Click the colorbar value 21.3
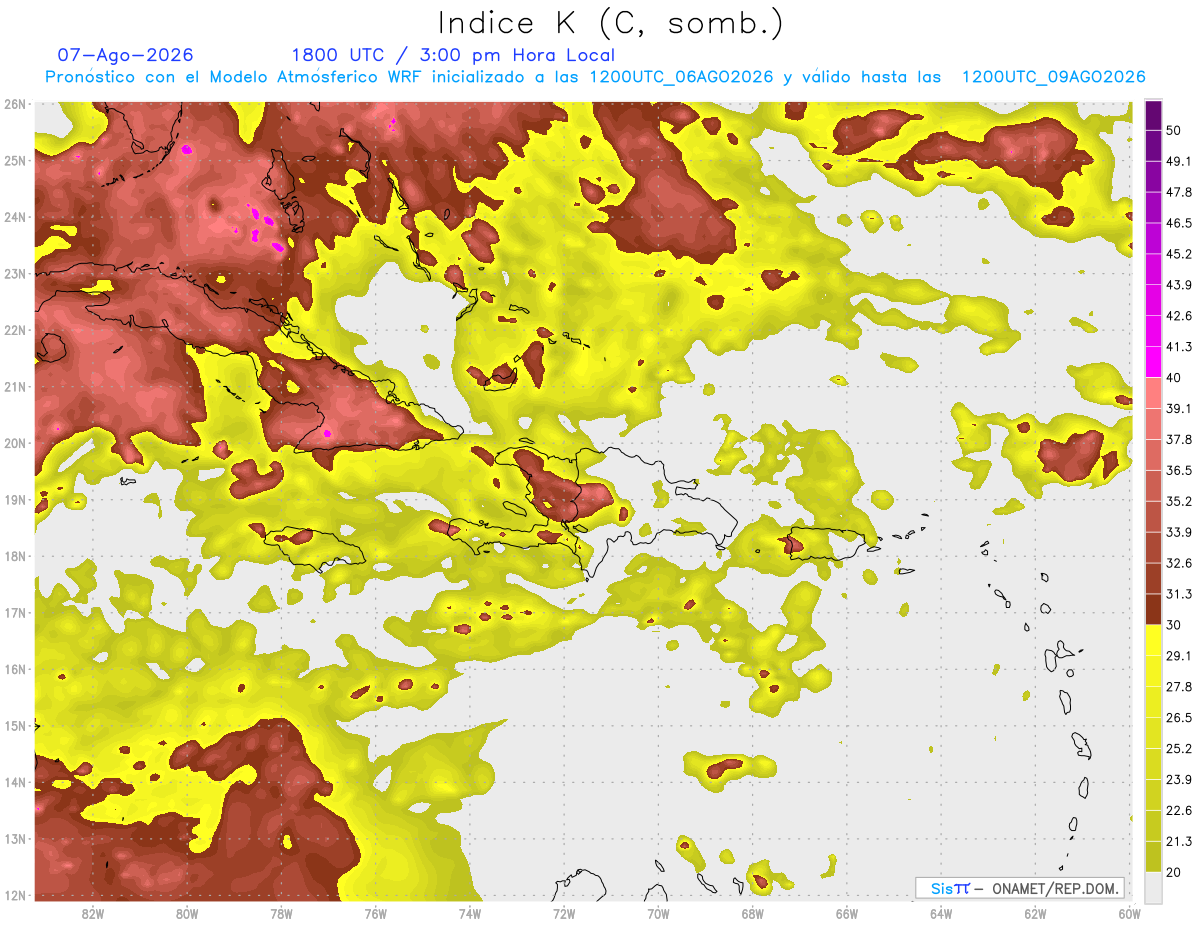1200x927 pixels. 1179,841
